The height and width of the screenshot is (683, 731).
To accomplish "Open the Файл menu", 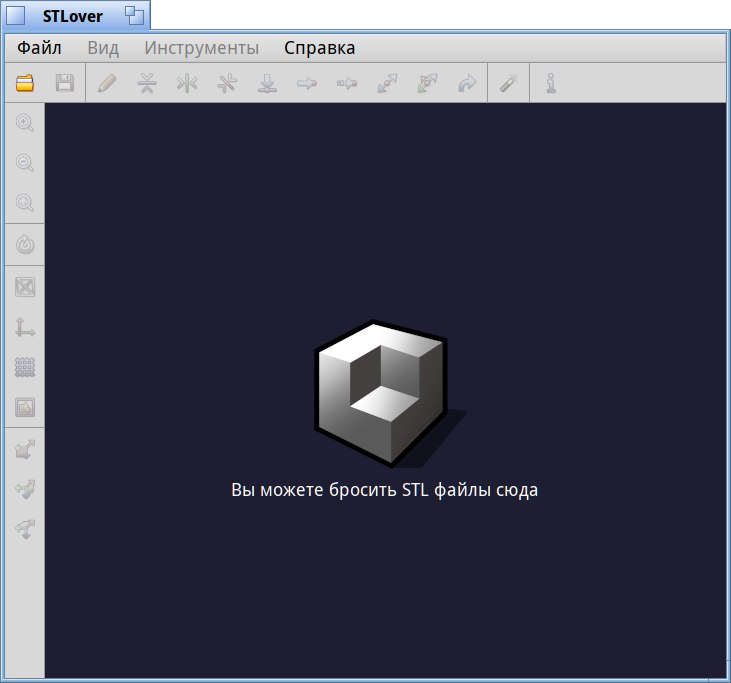I will point(39,48).
